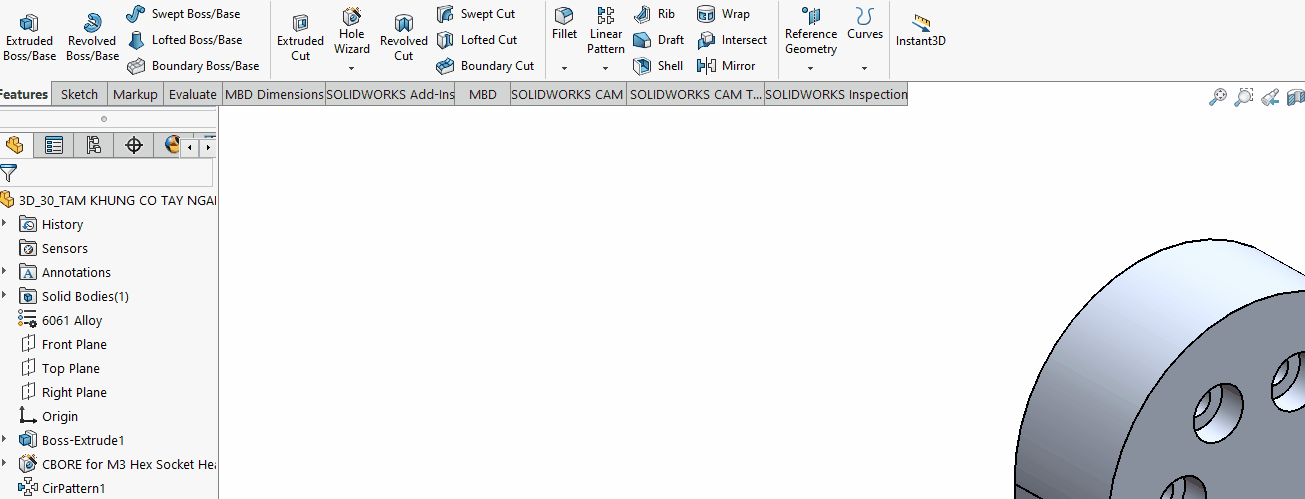This screenshot has width=1305, height=499.
Task: Select the 6061 Alloy material item
Action: 71,321
